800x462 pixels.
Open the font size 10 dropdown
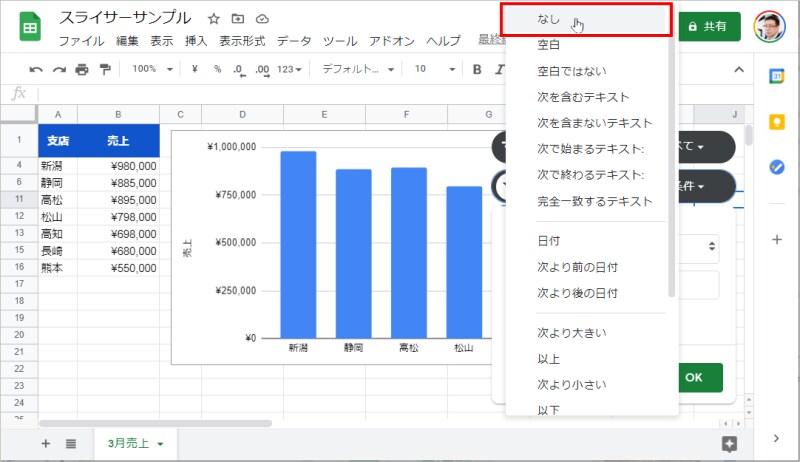[434, 69]
